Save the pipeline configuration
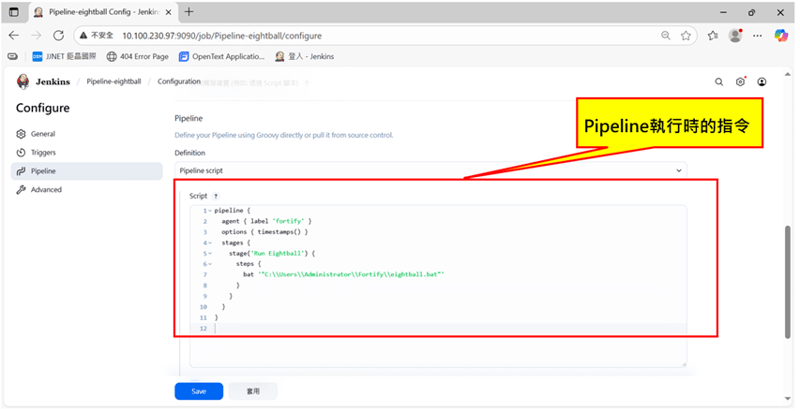 coord(199,391)
